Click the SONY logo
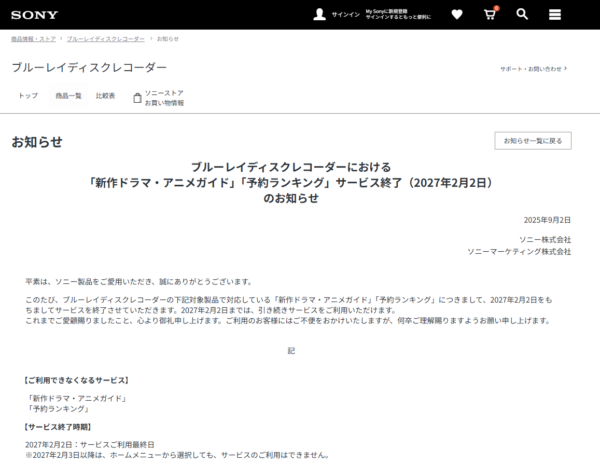Screen dimensions: 600x463 (34, 15)
